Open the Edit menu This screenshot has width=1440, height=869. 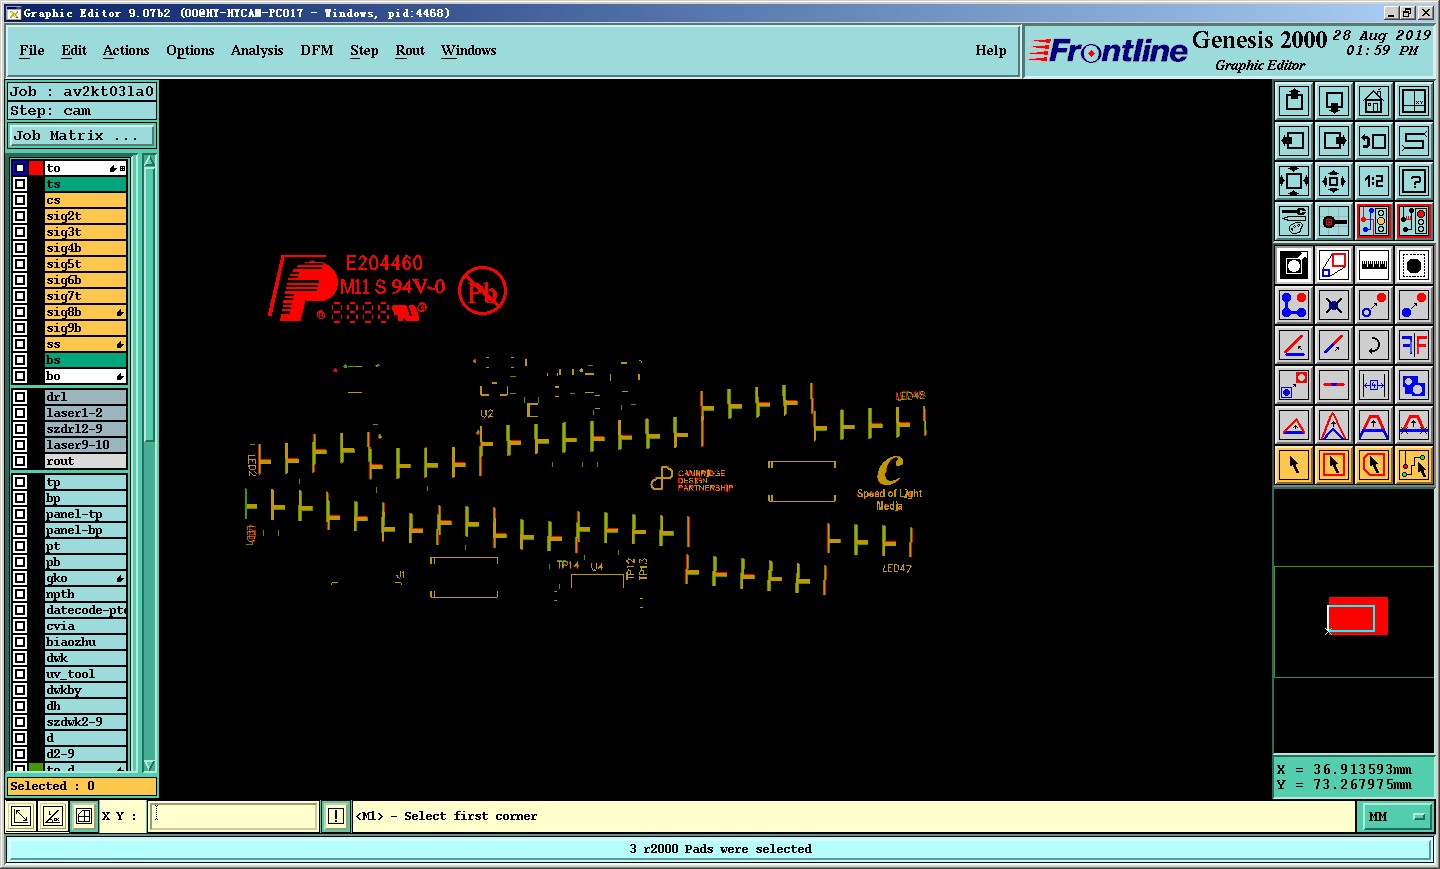pos(74,50)
